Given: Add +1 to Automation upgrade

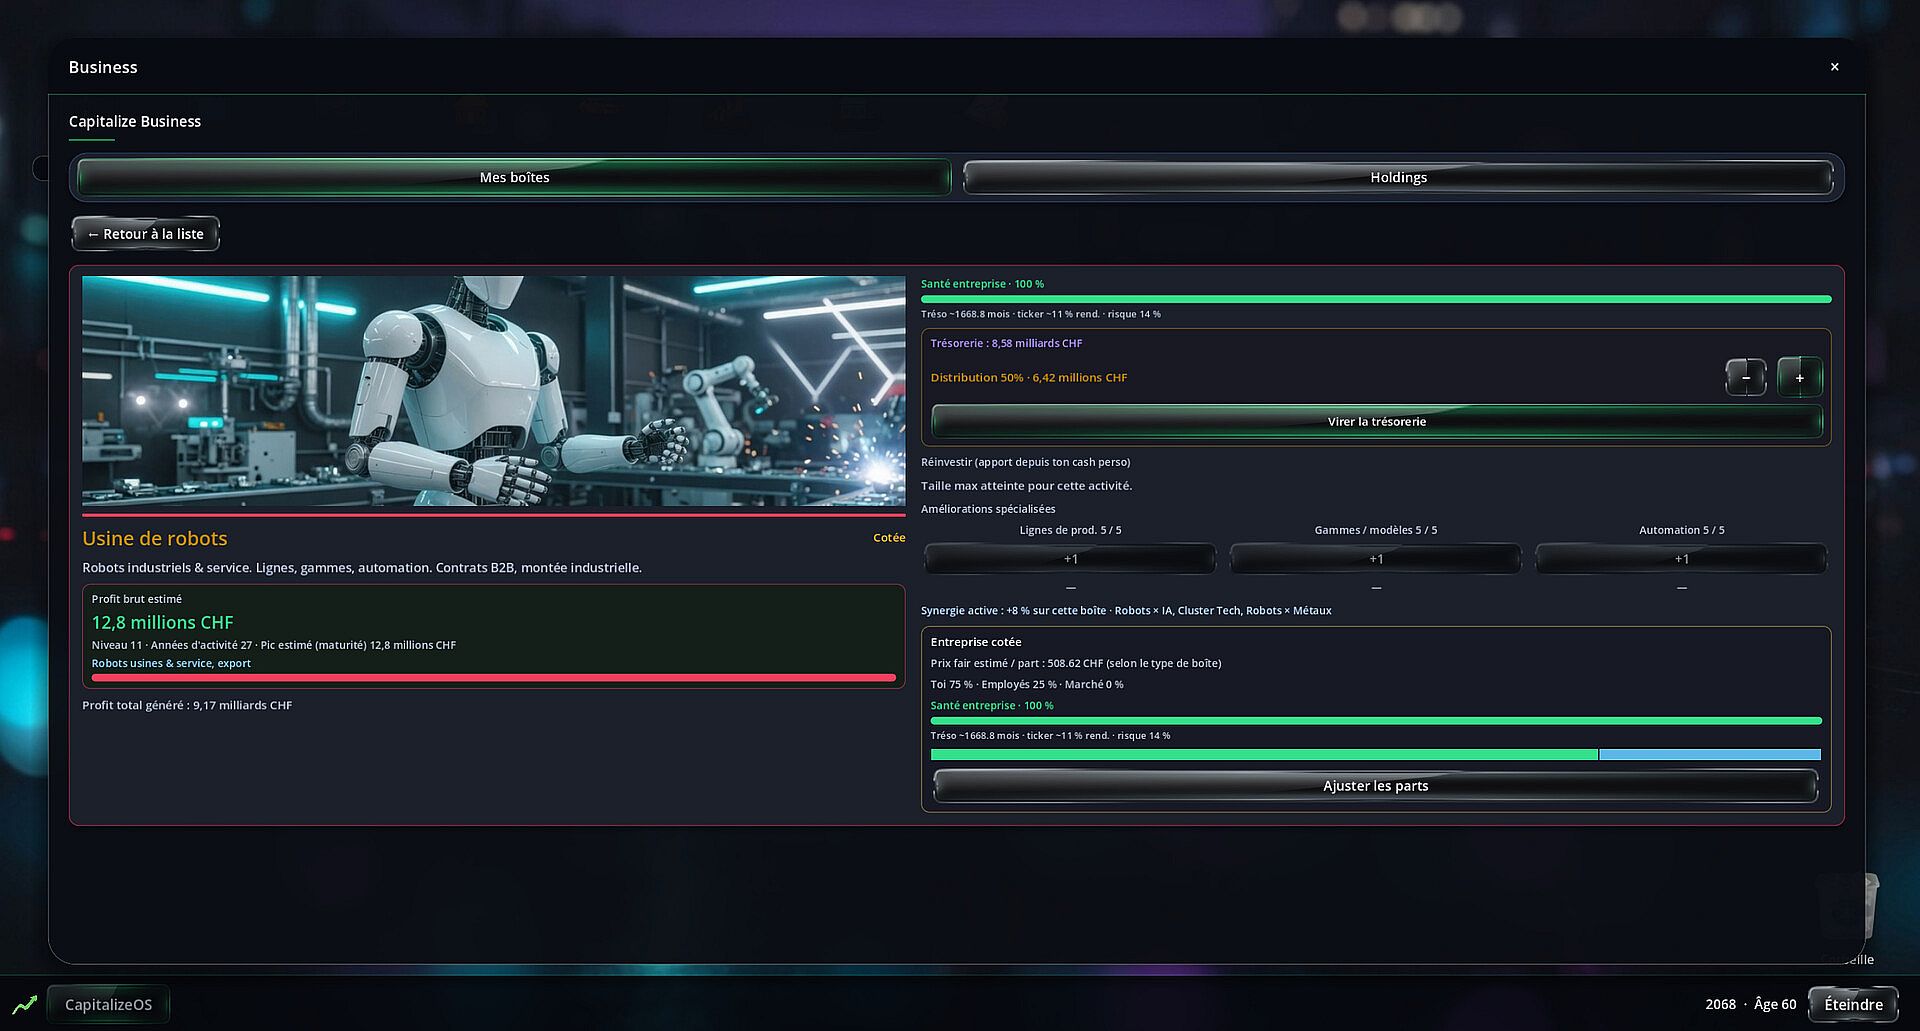Looking at the screenshot, I should tap(1681, 559).
